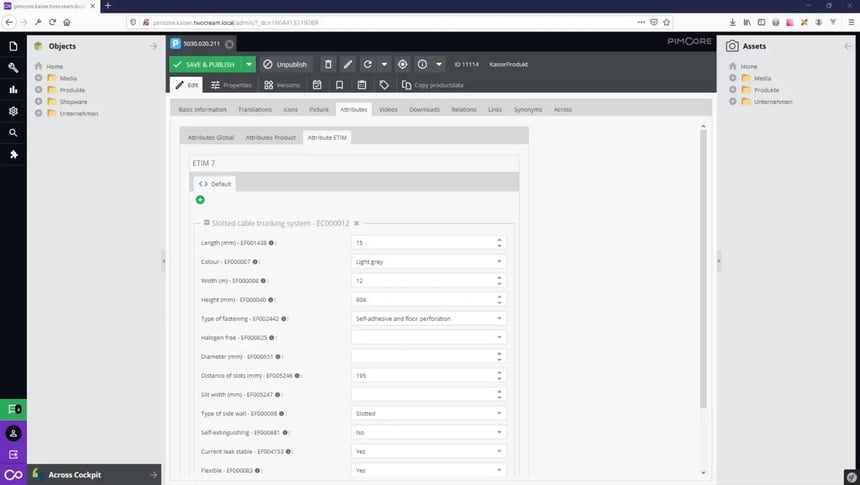This screenshot has height=485, width=860.
Task: Click the vertical scrollbar of the editor
Action: (x=704, y=269)
